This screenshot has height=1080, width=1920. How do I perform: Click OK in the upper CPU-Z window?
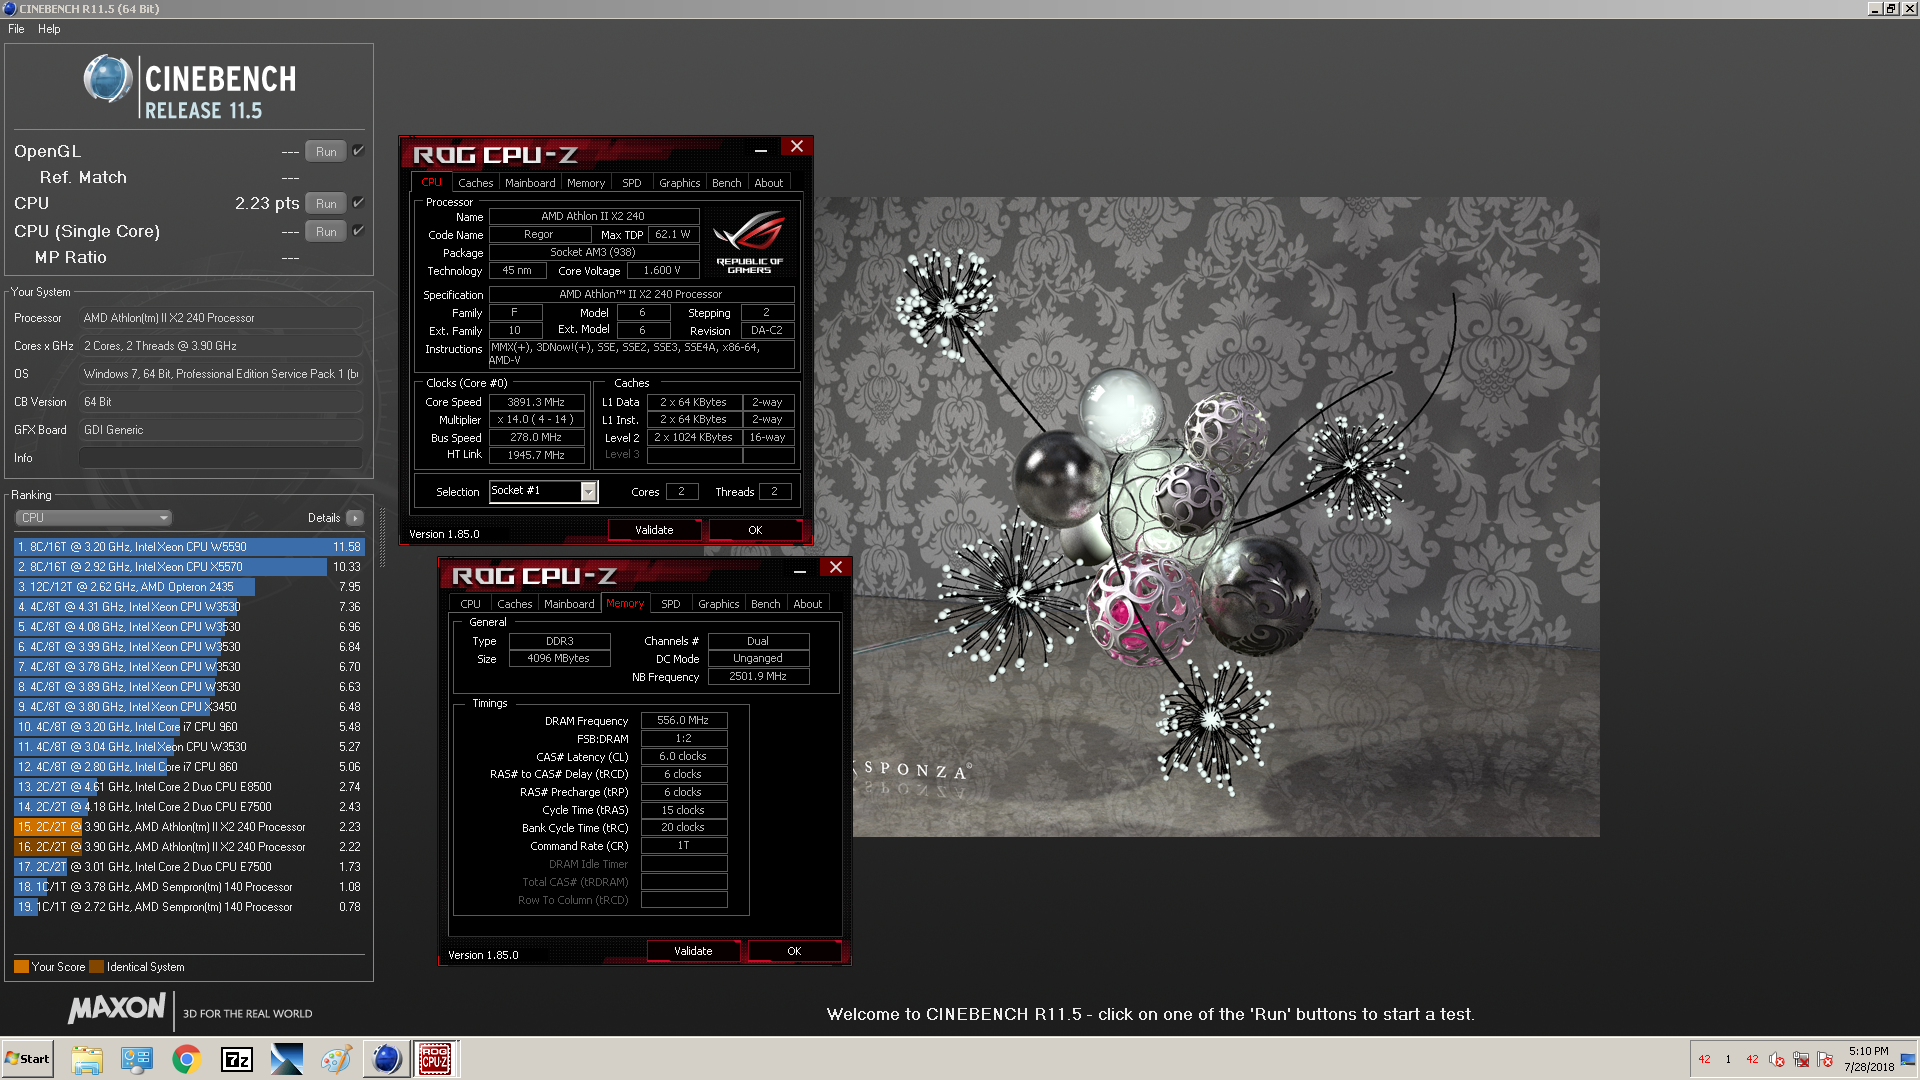coord(755,530)
